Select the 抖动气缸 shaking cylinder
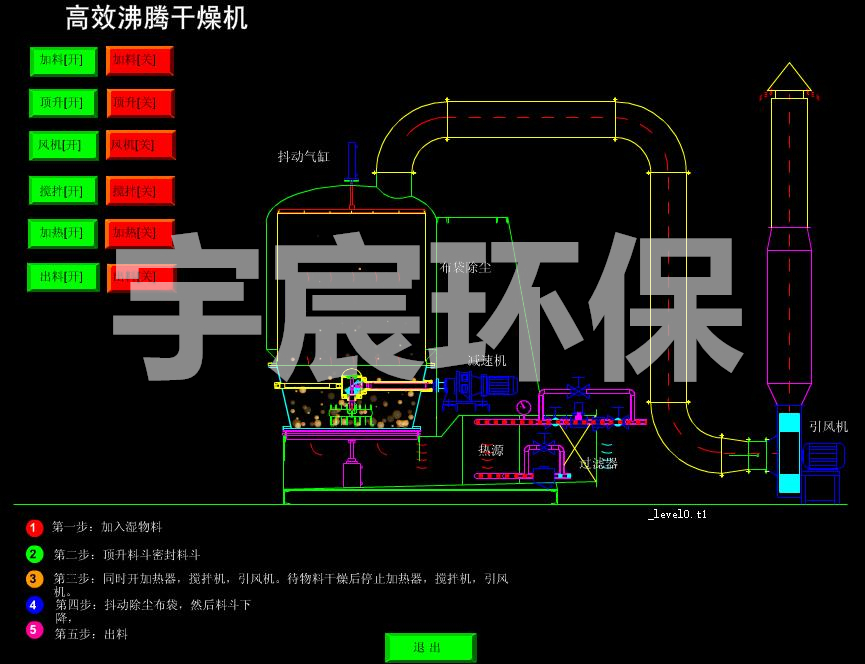865x664 pixels. pyautogui.click(x=351, y=163)
